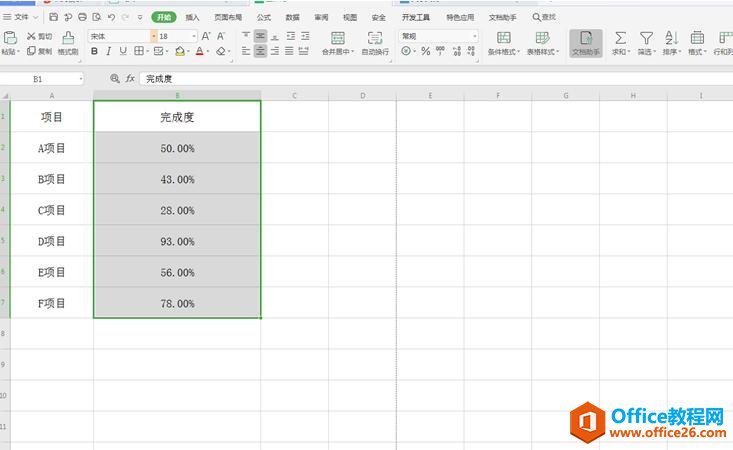
Task: Open the Conditional Formatting (条件格式) dropdown
Action: coord(504,43)
